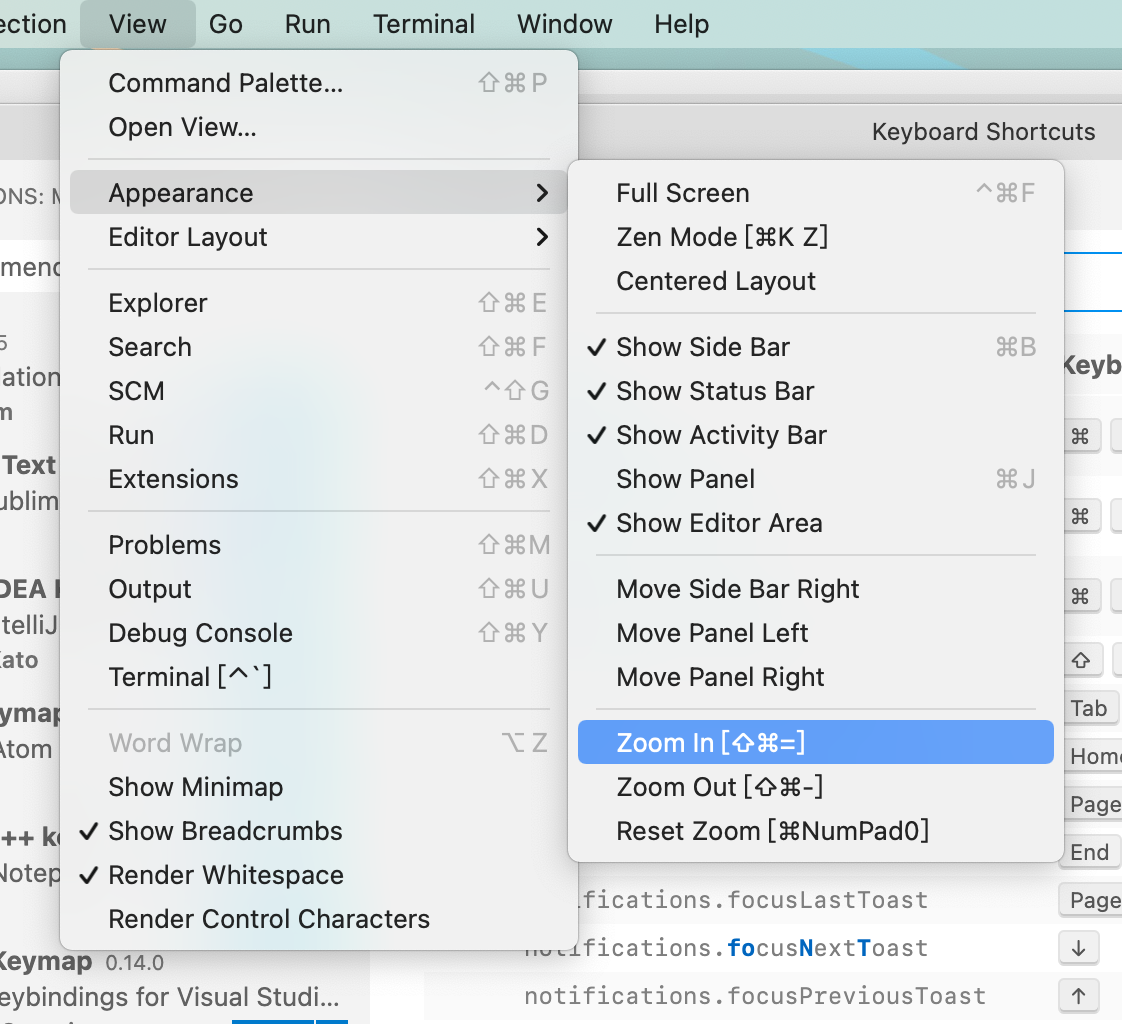1122x1024 pixels.
Task: Expand the Appearance submenu chevron
Action: (x=542, y=192)
